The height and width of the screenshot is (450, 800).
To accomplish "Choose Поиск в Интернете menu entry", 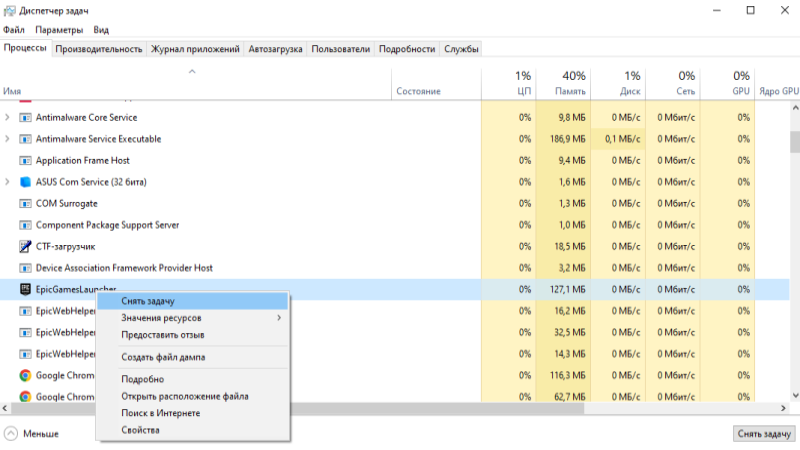I will click(x=192, y=413).
